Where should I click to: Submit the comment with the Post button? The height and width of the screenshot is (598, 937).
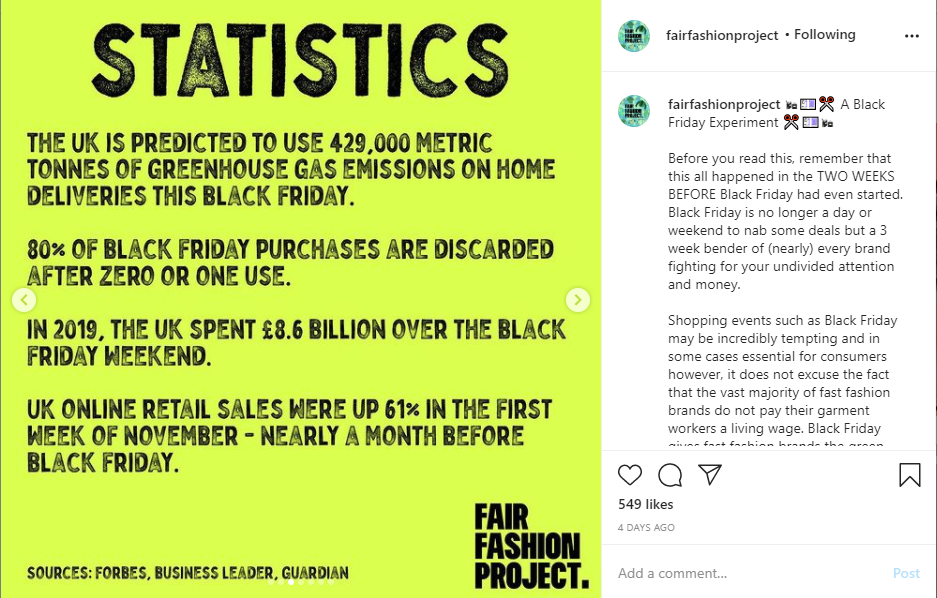pyautogui.click(x=906, y=573)
